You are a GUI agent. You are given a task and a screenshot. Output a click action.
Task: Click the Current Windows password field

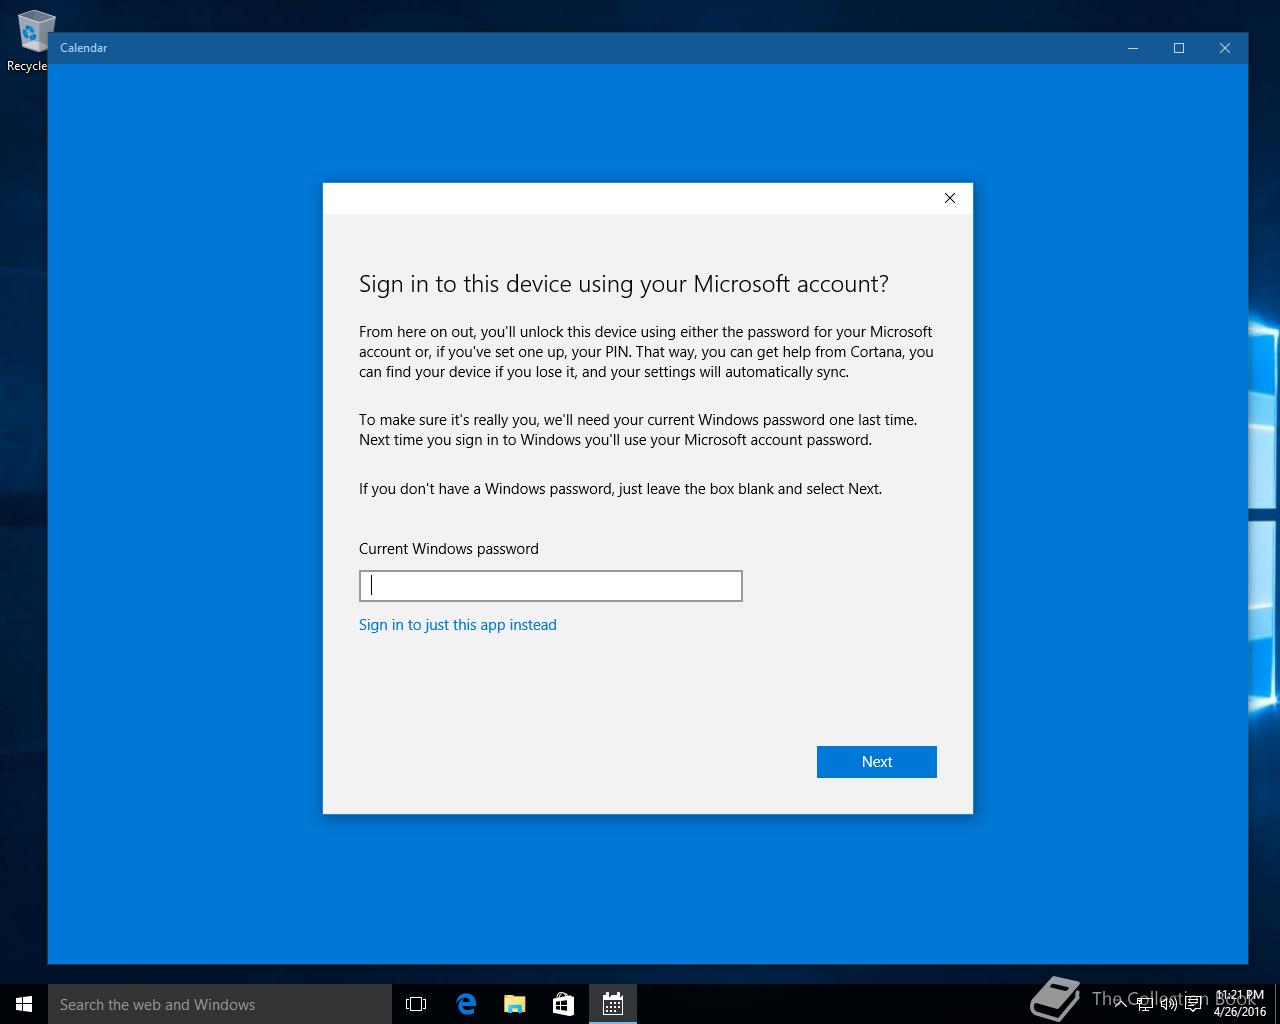pos(550,586)
